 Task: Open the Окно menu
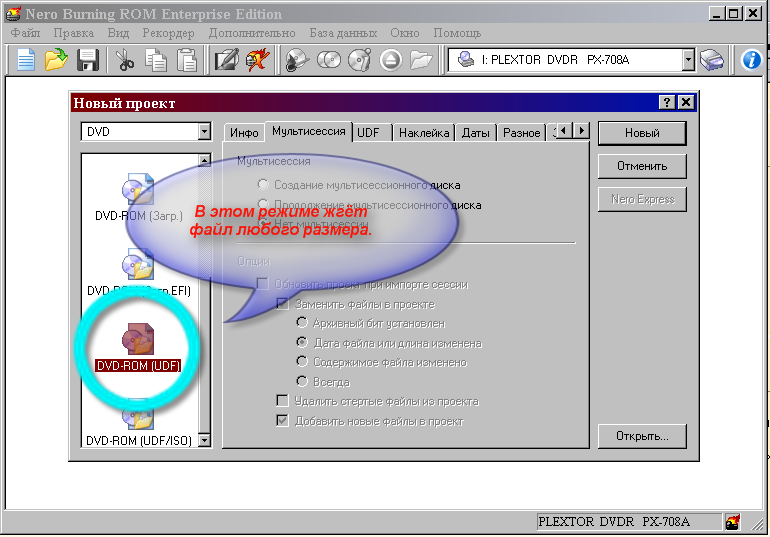[405, 33]
